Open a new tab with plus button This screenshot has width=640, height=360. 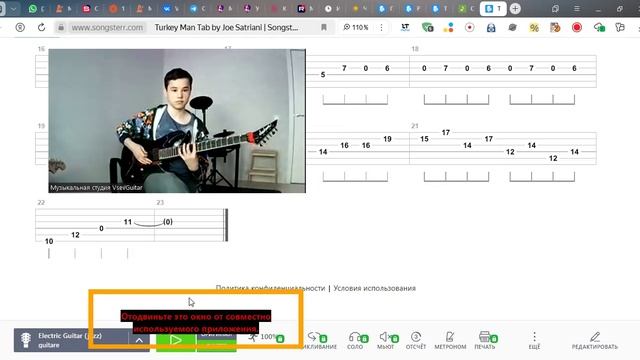click(515, 8)
